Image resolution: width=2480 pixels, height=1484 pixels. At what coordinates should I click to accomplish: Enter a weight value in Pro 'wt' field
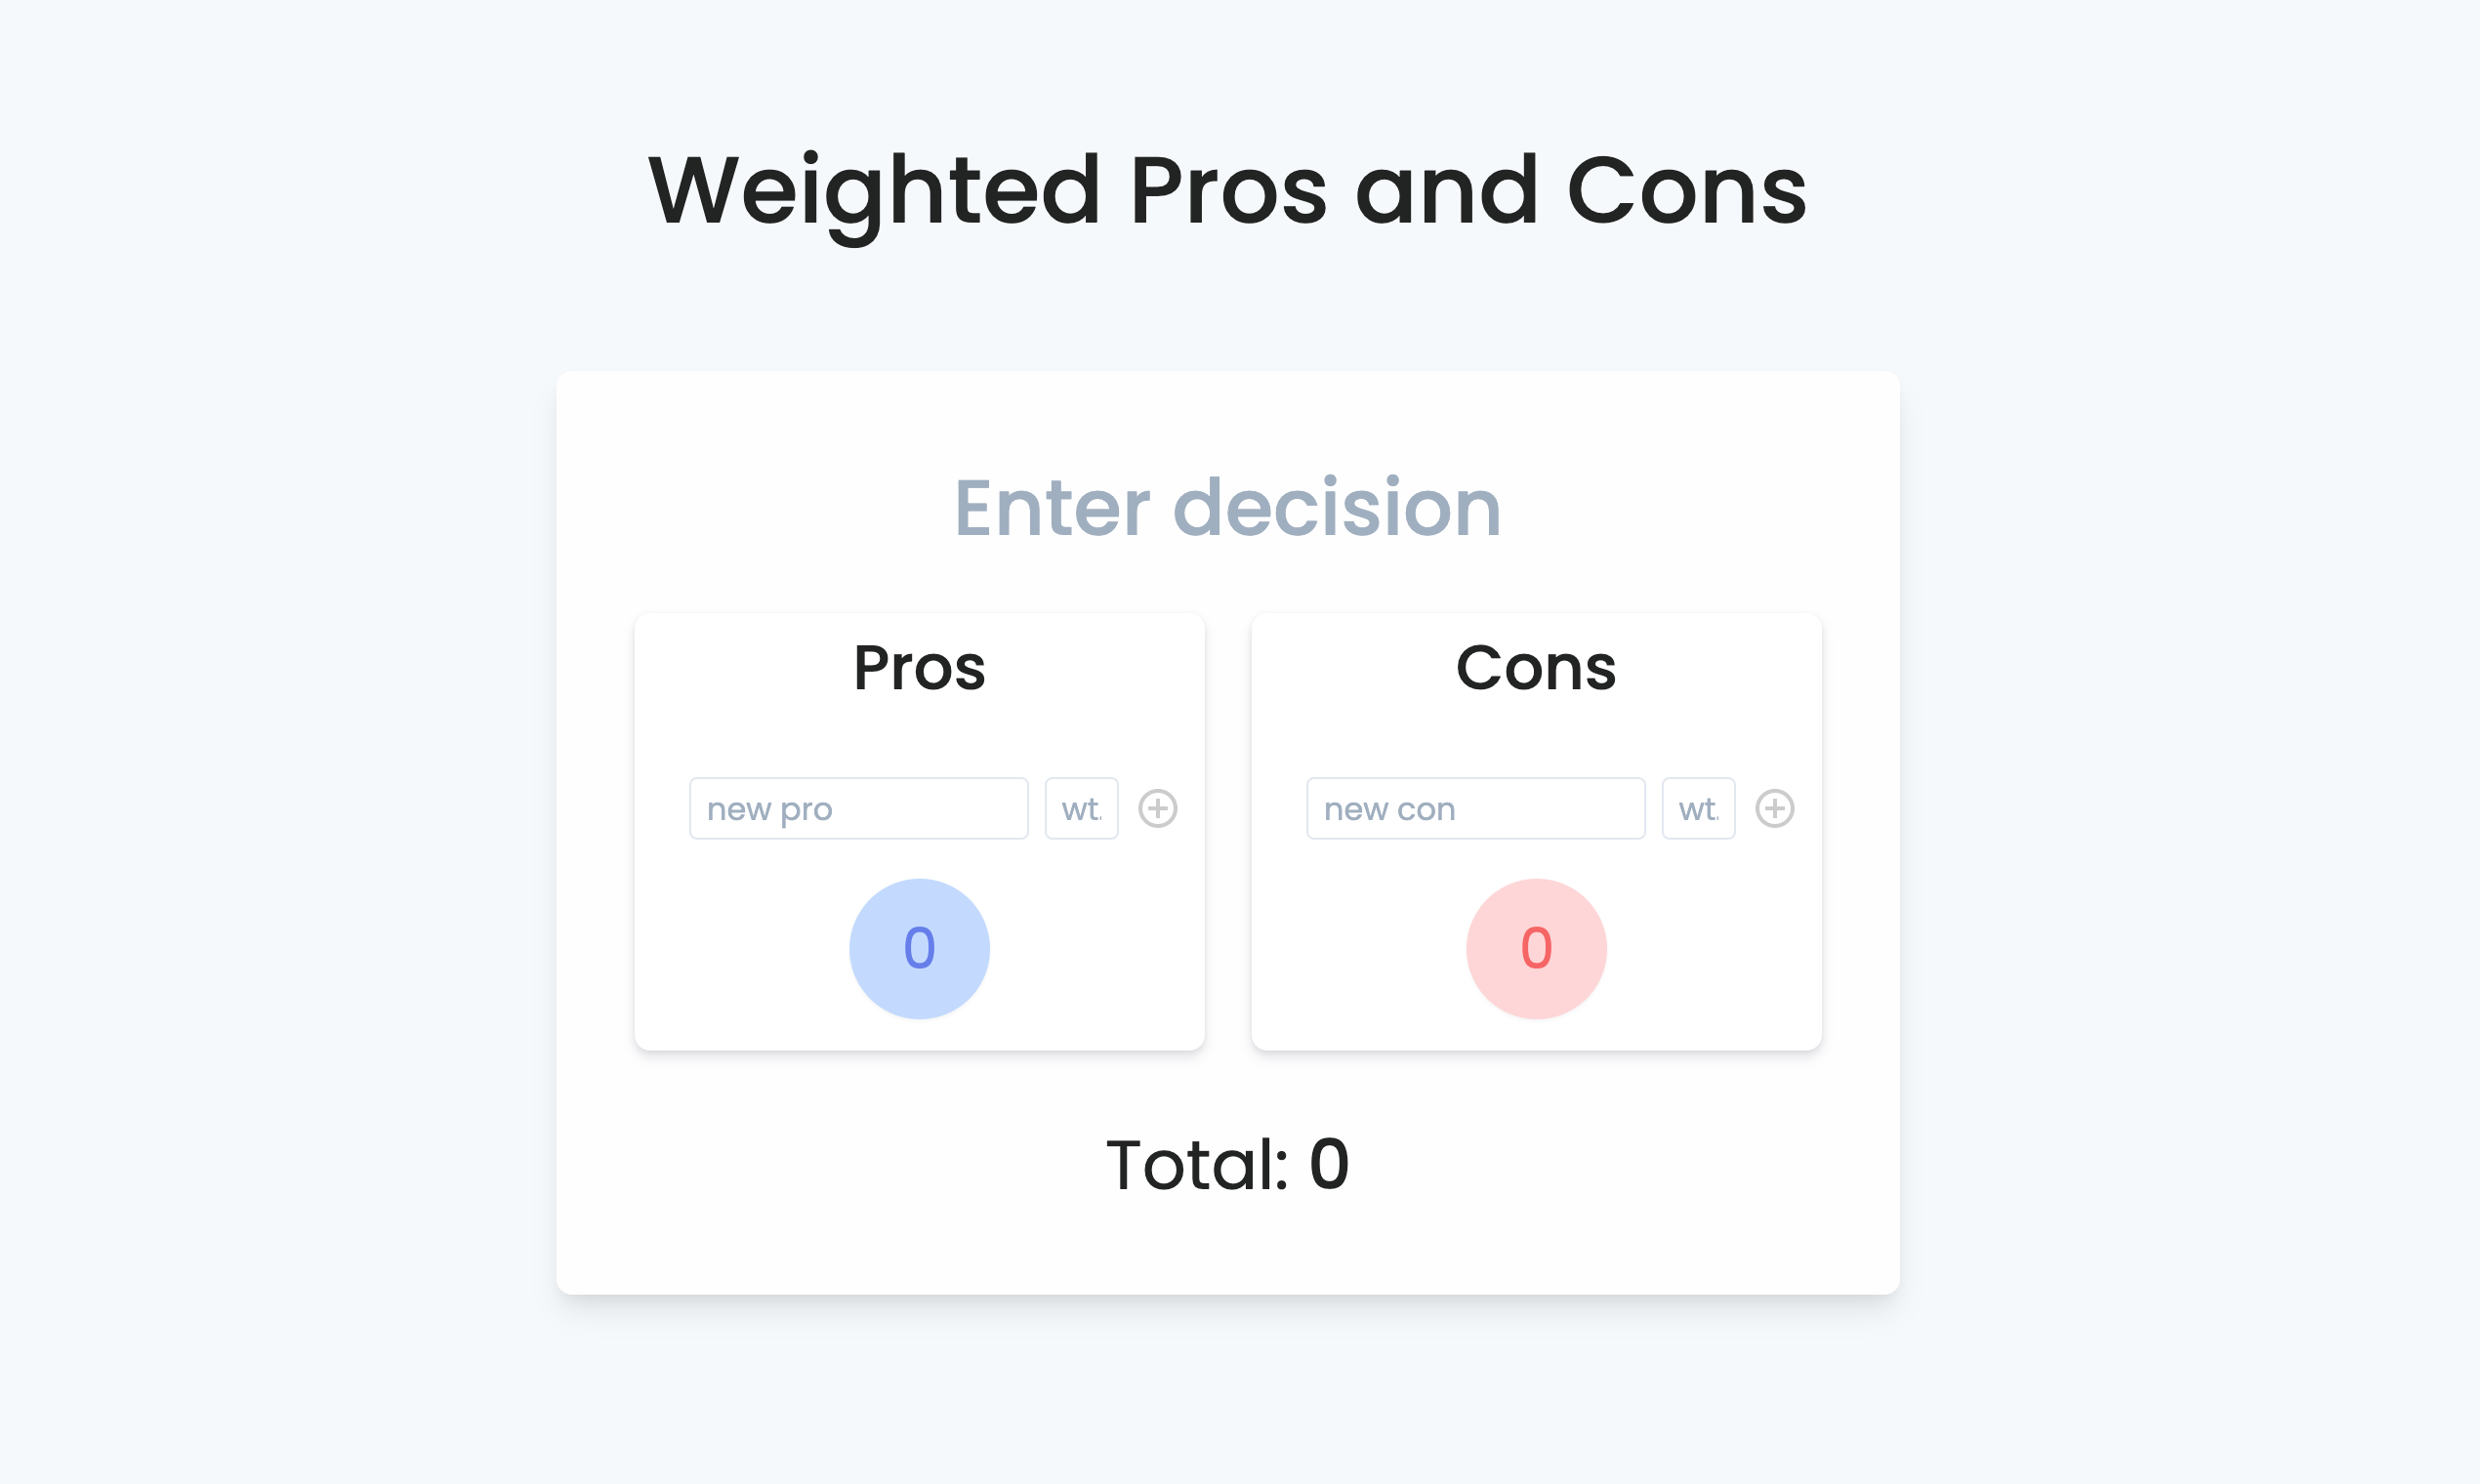[x=1081, y=809]
